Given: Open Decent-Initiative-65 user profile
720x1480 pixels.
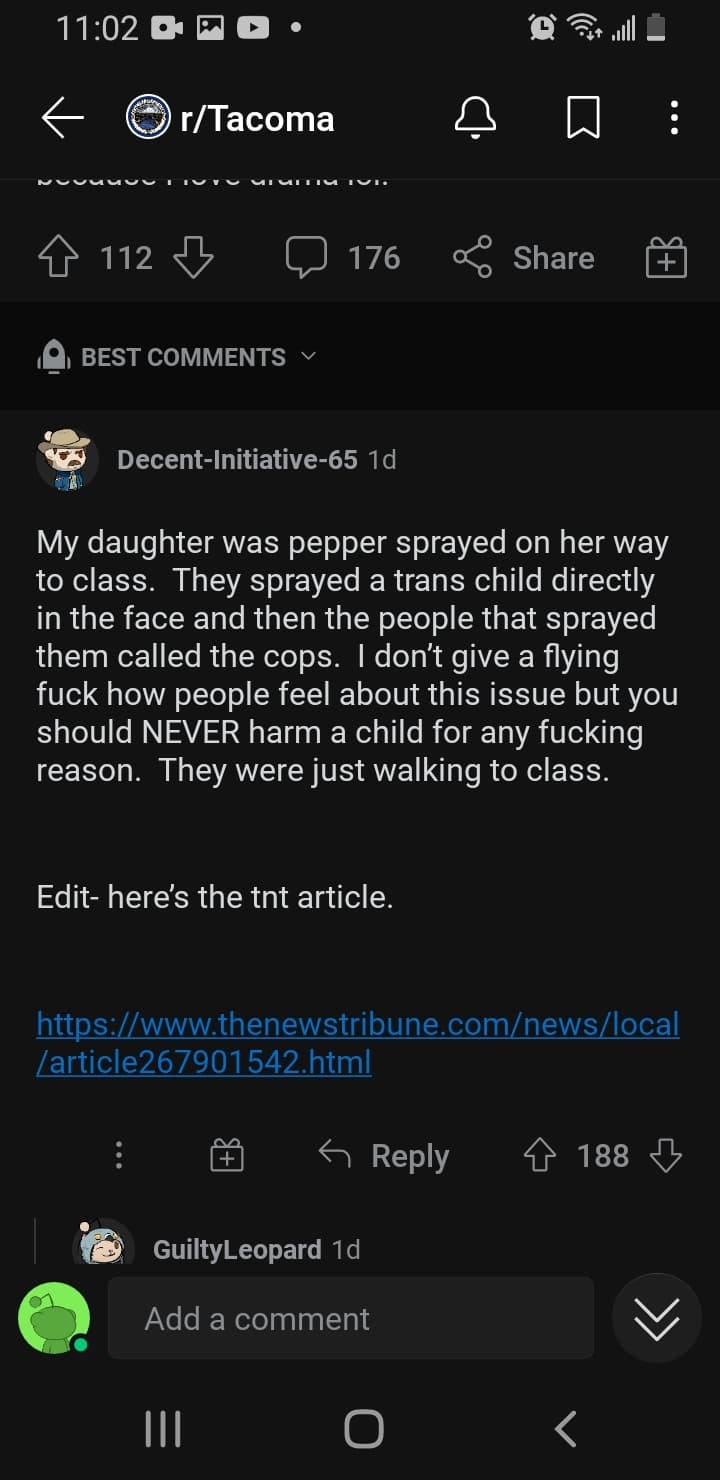Looking at the screenshot, I should (x=237, y=459).
